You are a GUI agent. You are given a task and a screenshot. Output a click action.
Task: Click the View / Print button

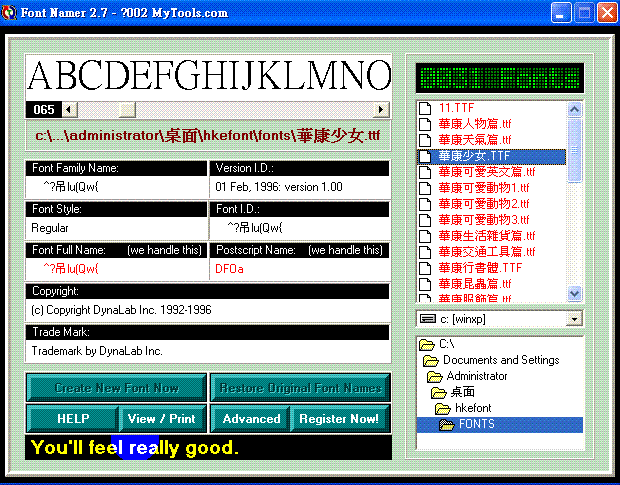click(x=162, y=419)
